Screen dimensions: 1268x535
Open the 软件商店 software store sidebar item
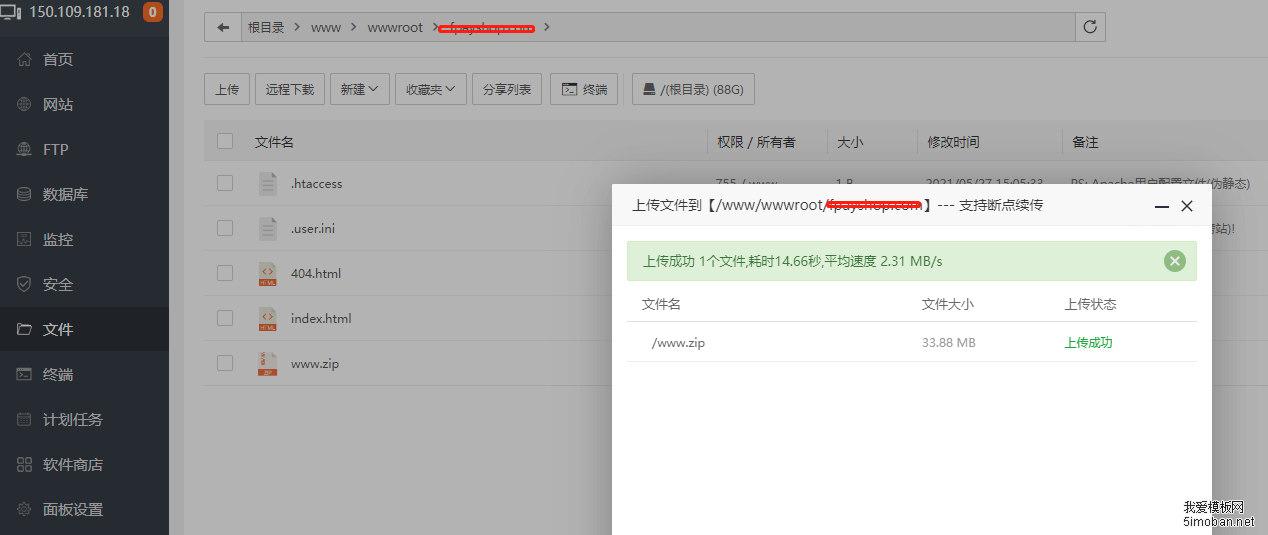(x=84, y=465)
